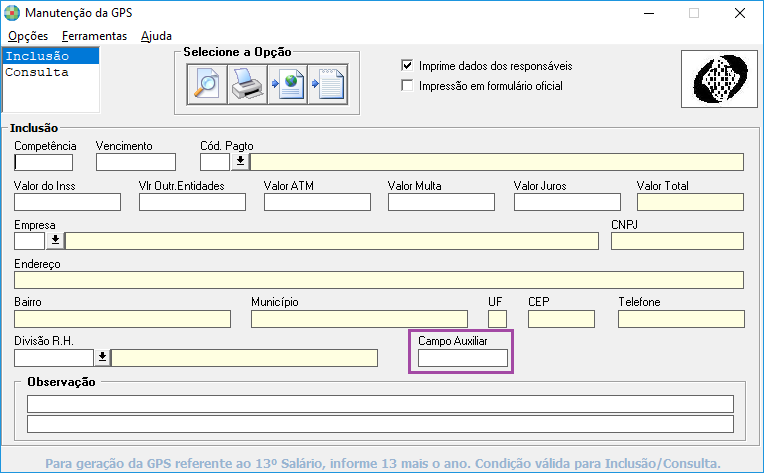This screenshot has width=764, height=473.
Task: Click the Empresa name description field
Action: 332,241
